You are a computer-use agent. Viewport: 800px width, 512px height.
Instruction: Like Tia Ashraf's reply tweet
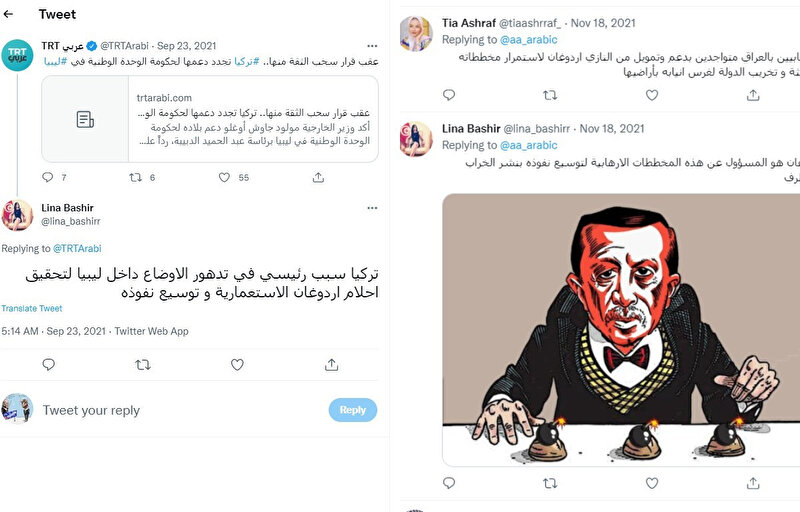(x=652, y=95)
